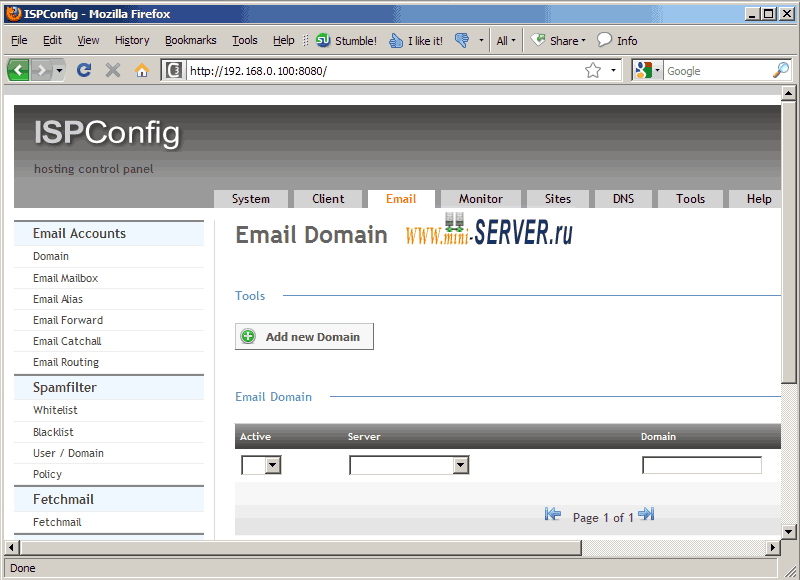This screenshot has width=800, height=580.
Task: Open Spamfilter Policy
Action: click(47, 474)
